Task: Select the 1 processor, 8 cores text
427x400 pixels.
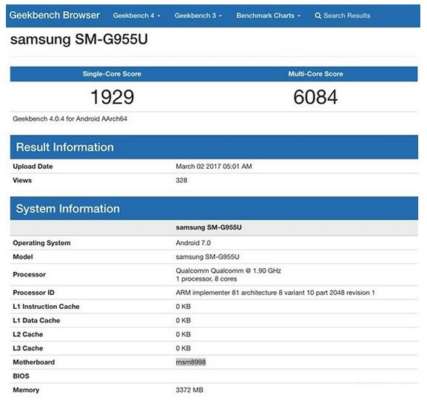Action: tap(206, 279)
